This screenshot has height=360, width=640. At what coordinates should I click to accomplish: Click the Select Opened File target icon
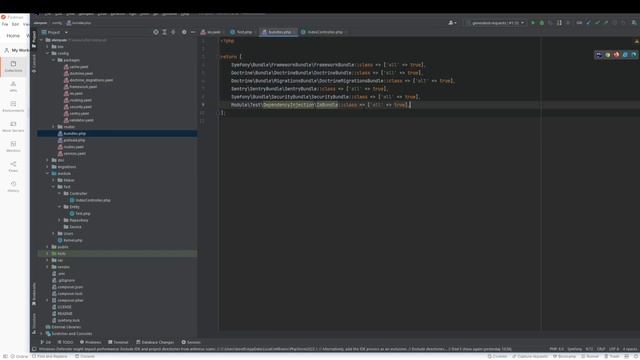pyautogui.click(x=156, y=32)
